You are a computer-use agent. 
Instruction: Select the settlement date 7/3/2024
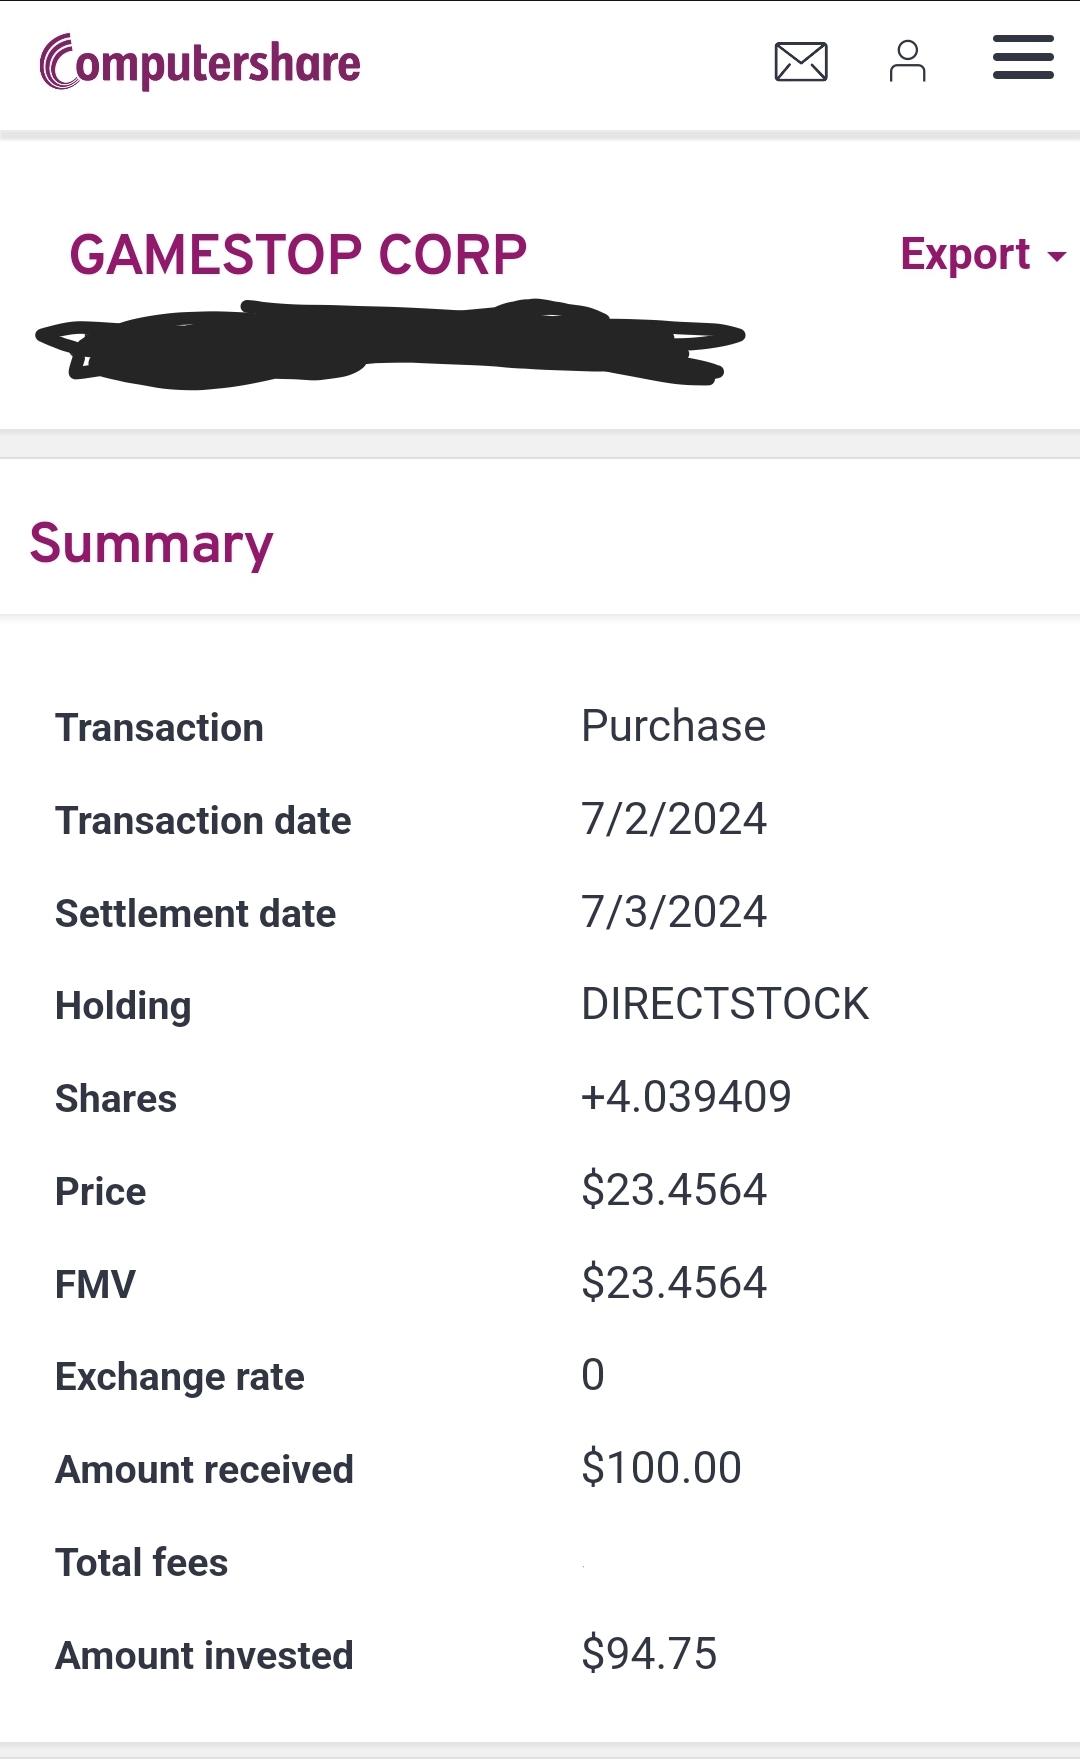pos(673,912)
